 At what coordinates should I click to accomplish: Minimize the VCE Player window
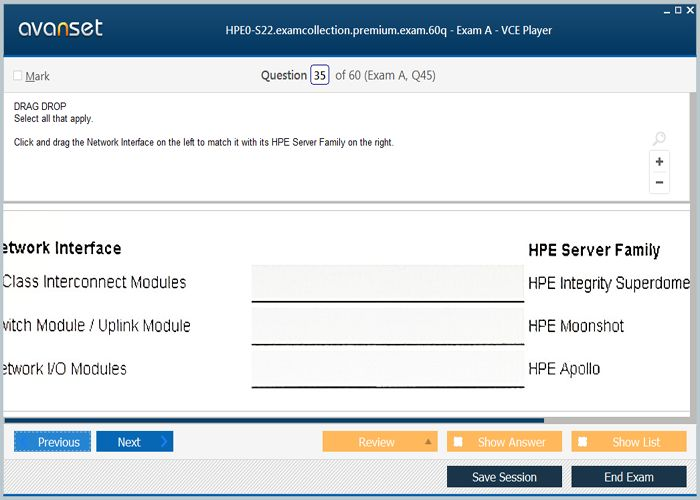pyautogui.click(x=667, y=11)
